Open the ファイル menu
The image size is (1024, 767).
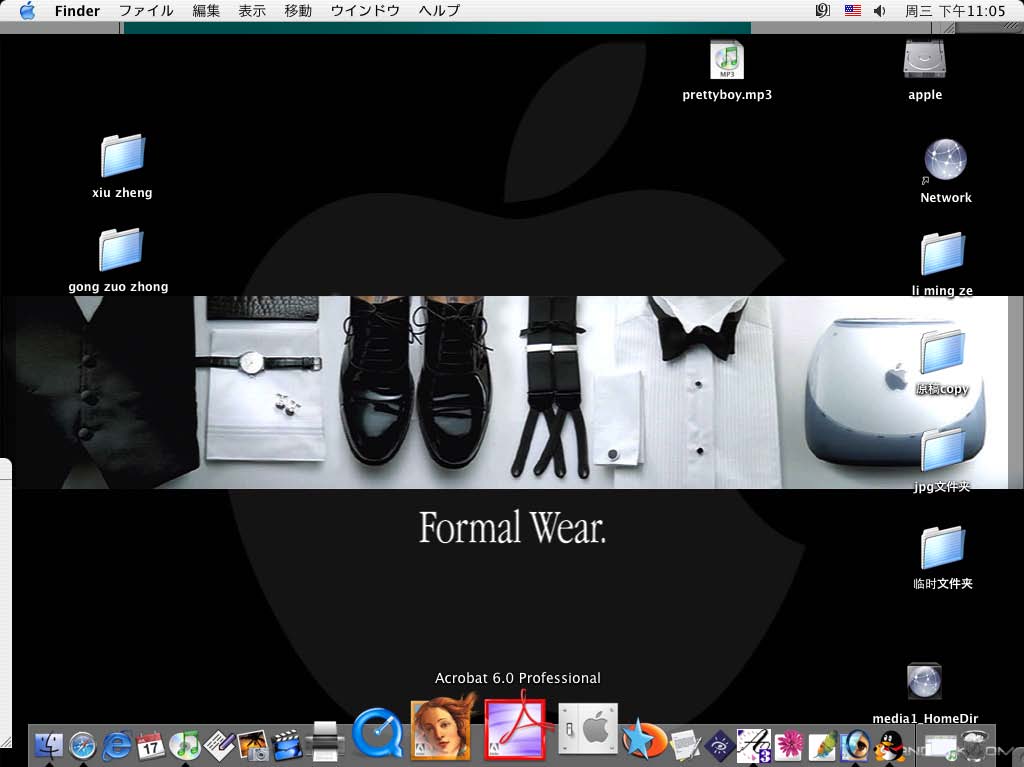146,10
